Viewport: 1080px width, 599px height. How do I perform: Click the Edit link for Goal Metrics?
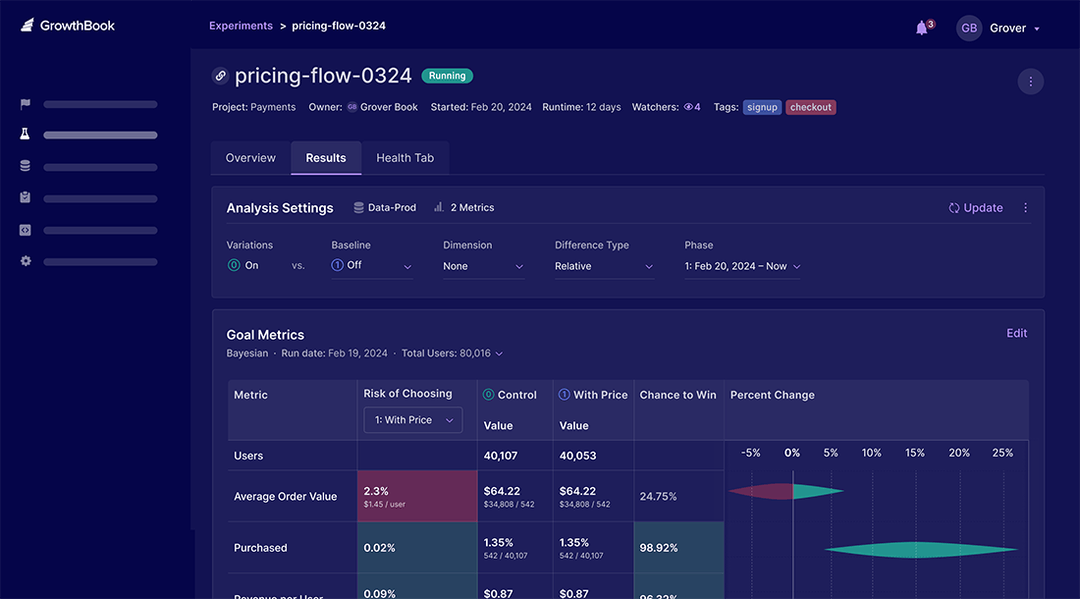[1016, 332]
